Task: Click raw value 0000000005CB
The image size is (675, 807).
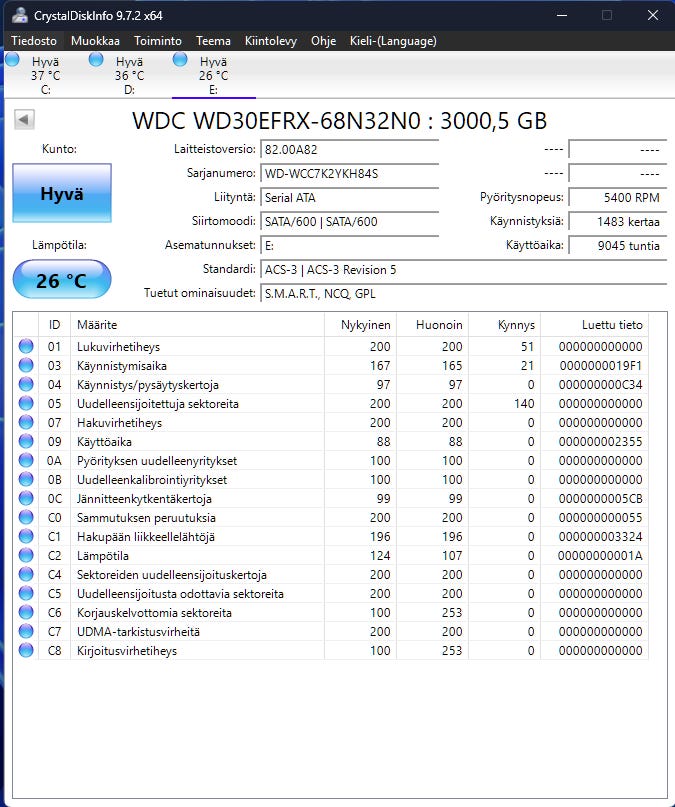Action: [x=600, y=499]
